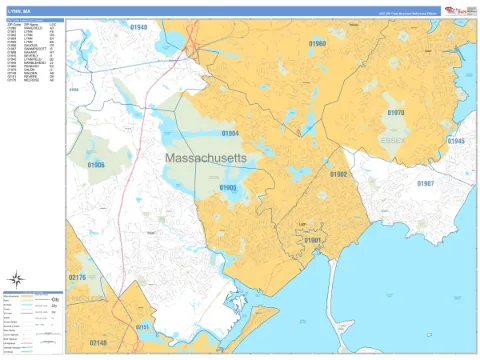Select the WAKEFIELD row in ZIP index
Screen dimensions: 480x360
click(31, 28)
